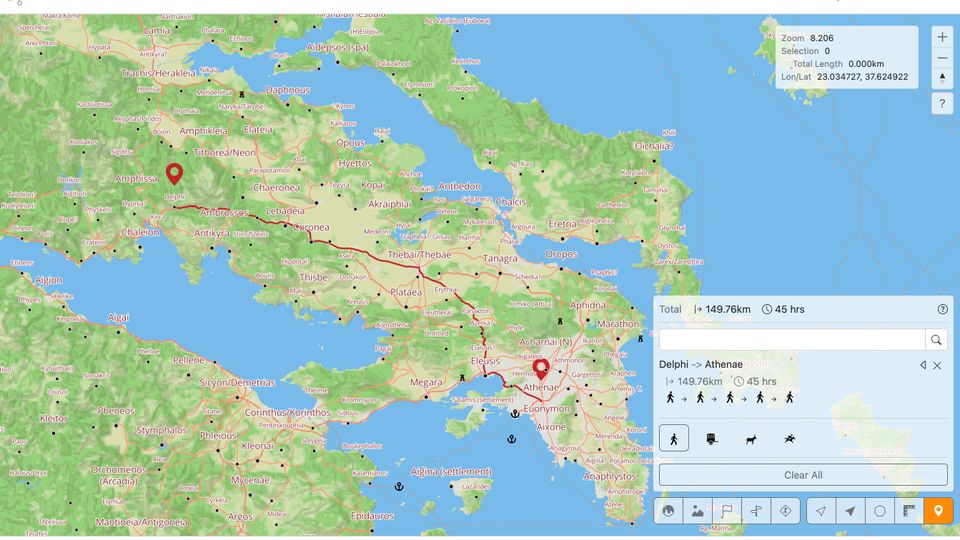This screenshot has height=540, width=960.
Task: Choose walking travel mode
Action: coord(674,438)
